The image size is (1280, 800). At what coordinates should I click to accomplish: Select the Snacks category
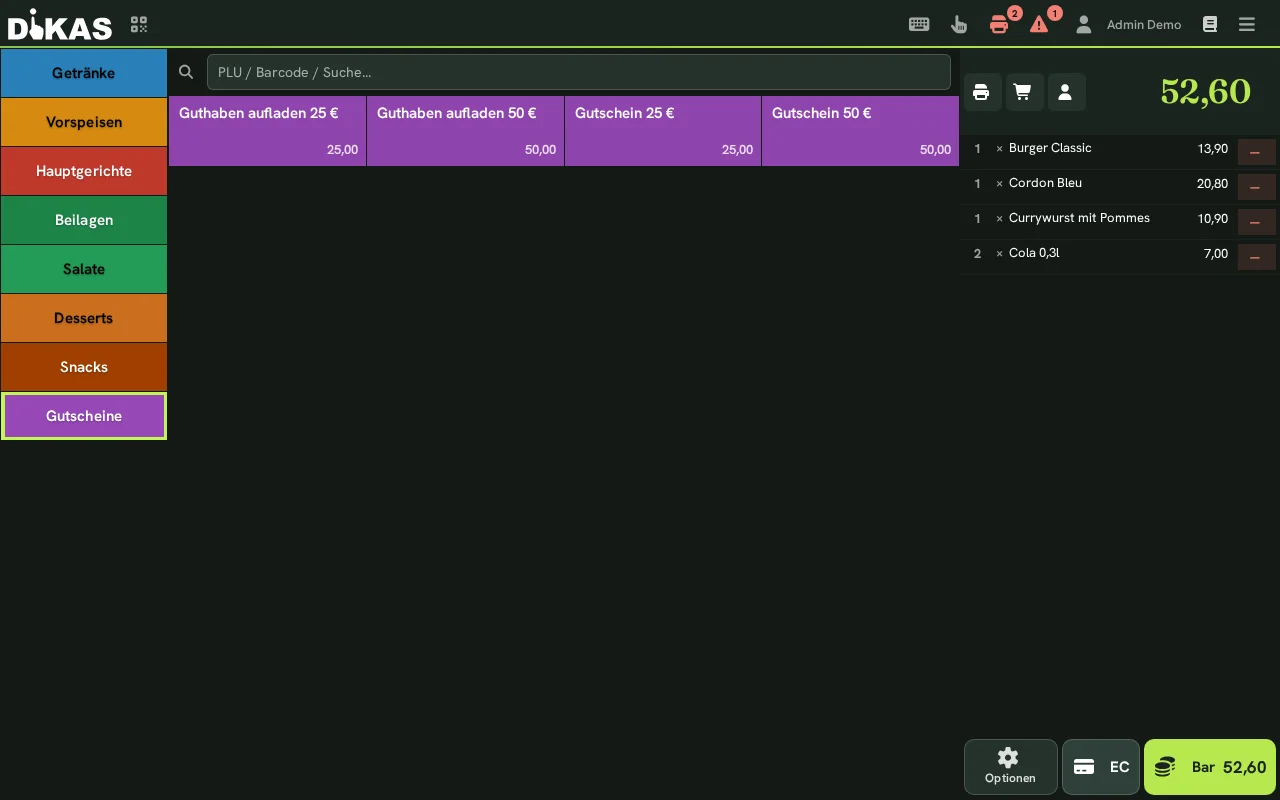click(x=84, y=367)
